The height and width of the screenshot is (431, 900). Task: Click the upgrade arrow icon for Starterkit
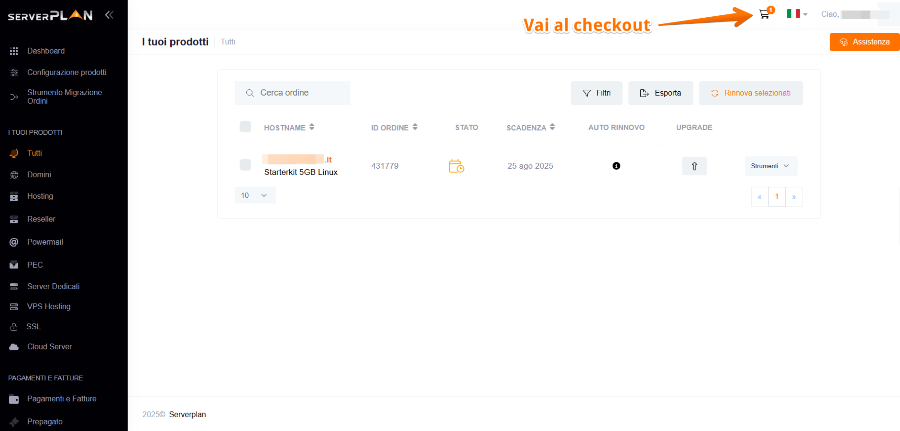[694, 166]
